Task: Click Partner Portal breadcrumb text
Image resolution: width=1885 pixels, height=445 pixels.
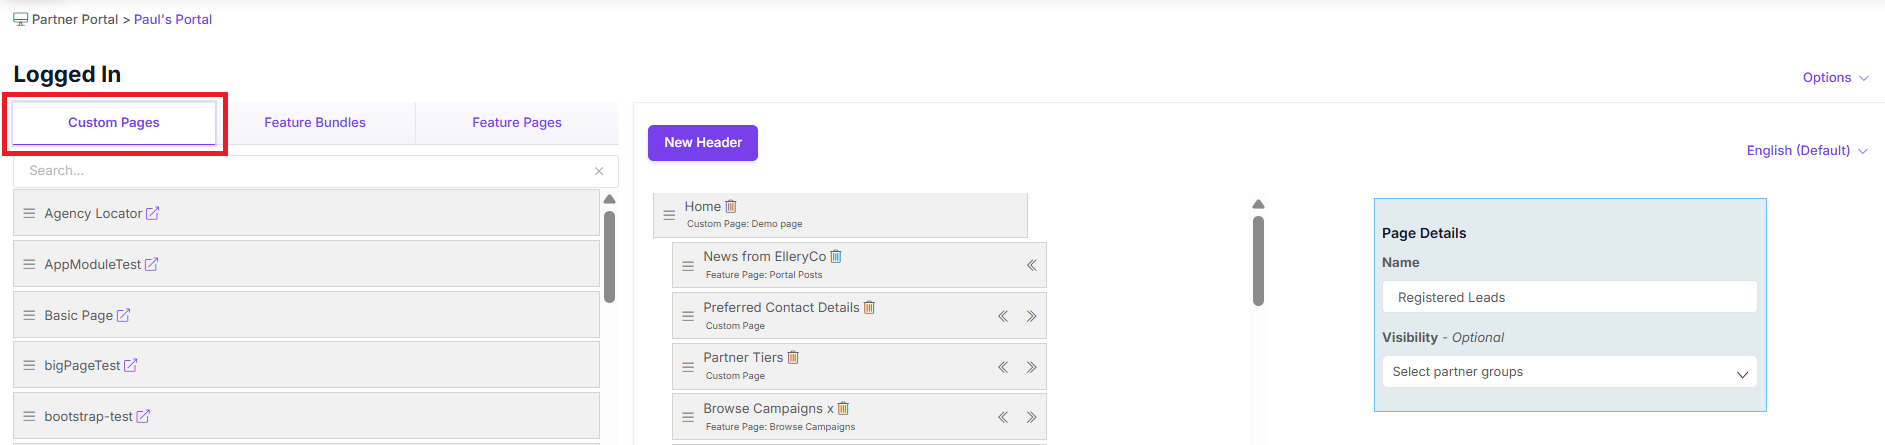Action: (x=75, y=19)
